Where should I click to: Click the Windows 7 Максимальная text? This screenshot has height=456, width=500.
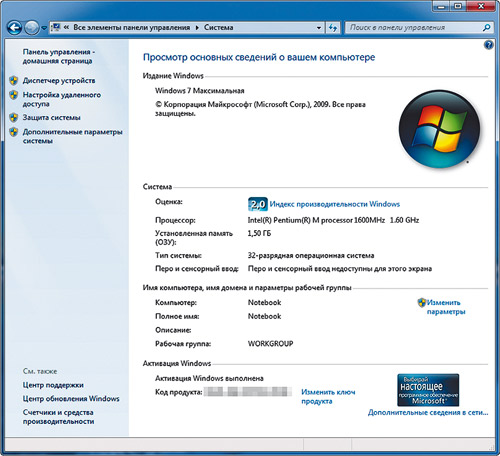point(200,91)
